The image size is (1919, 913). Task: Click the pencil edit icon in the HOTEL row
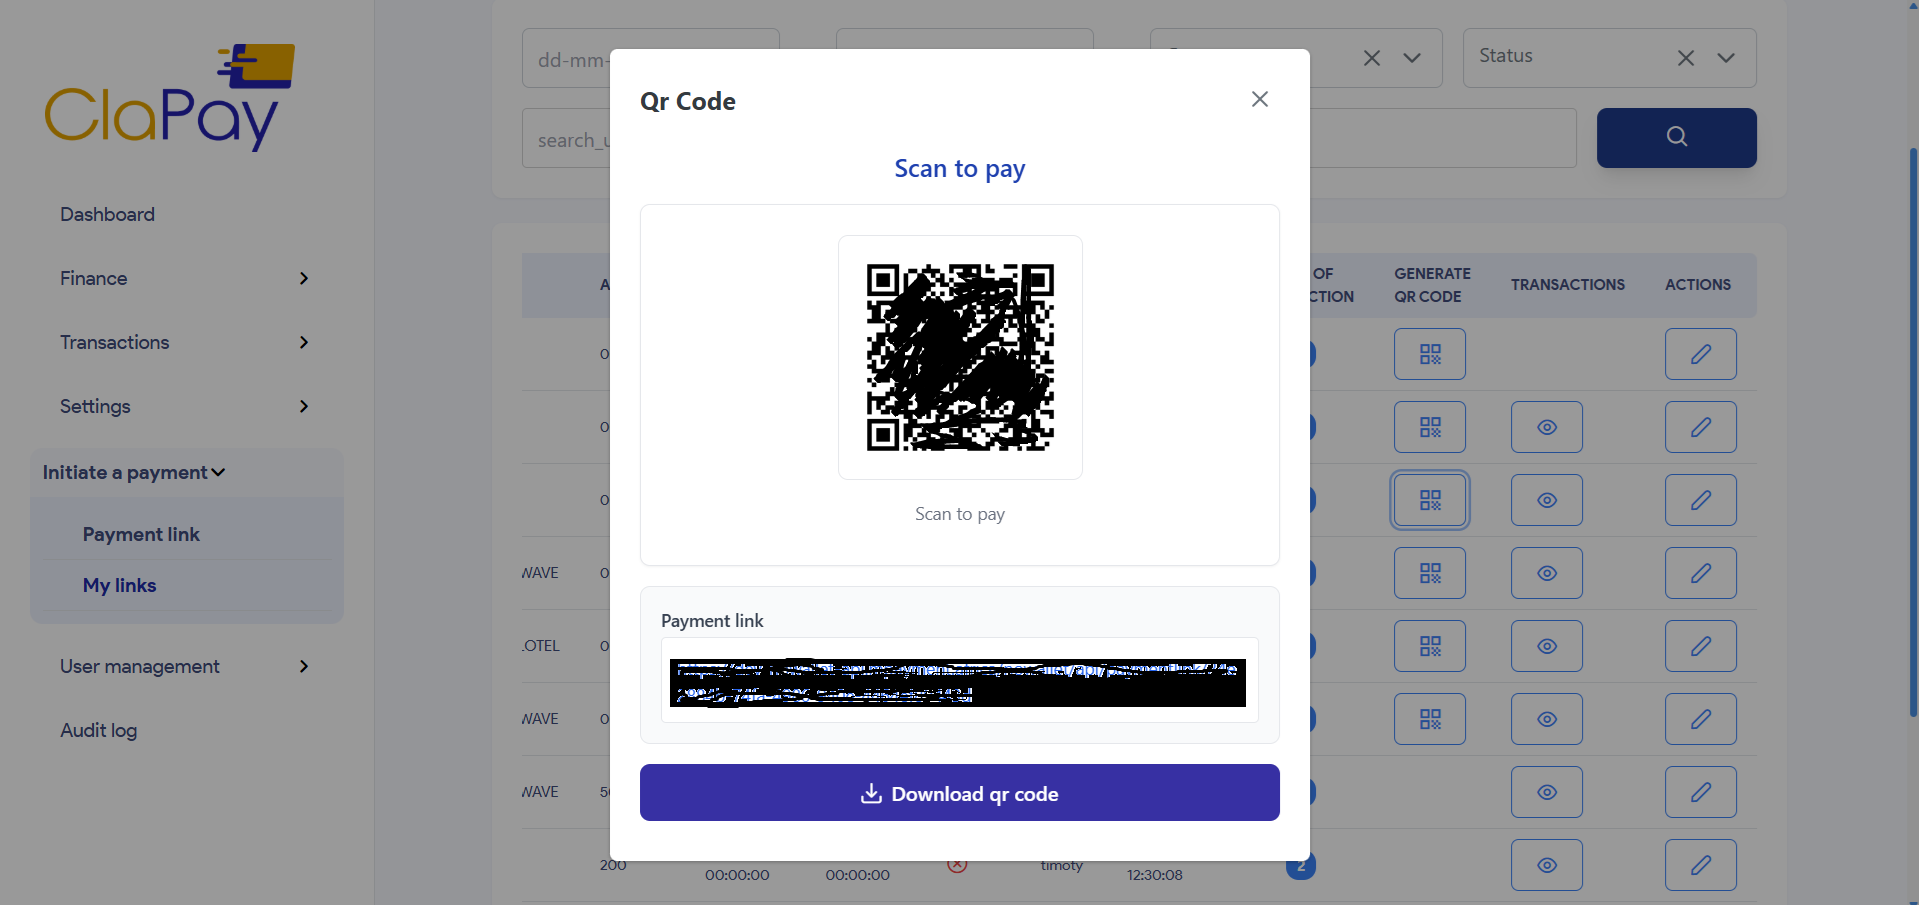(x=1700, y=645)
